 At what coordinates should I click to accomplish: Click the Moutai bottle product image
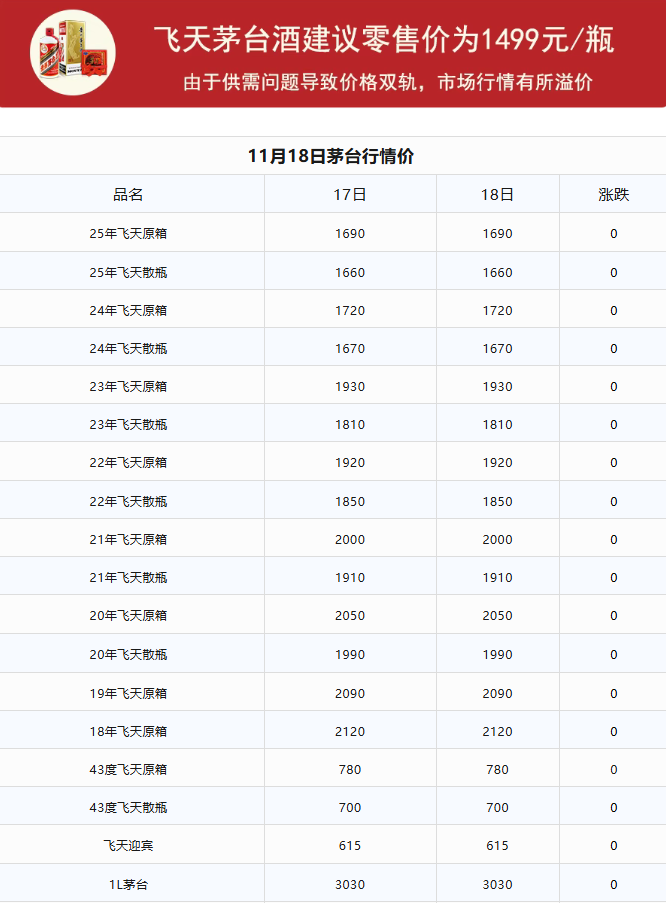point(72,52)
